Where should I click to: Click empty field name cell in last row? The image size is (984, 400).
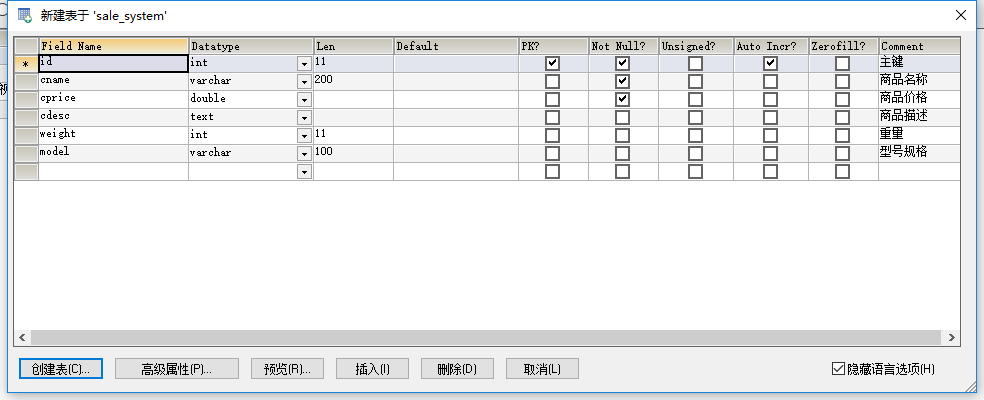click(x=114, y=171)
